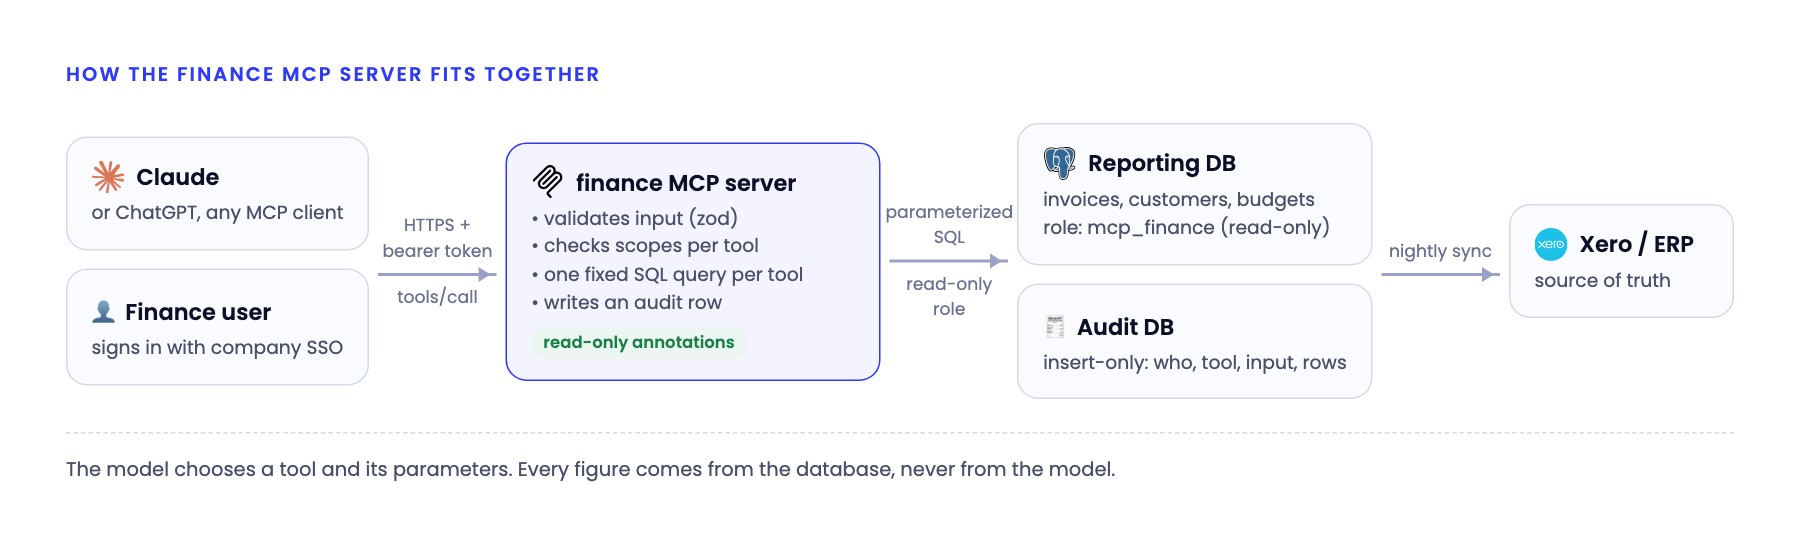The height and width of the screenshot is (546, 1800).
Task: Click the 'Finance user' card title
Action: 198,312
